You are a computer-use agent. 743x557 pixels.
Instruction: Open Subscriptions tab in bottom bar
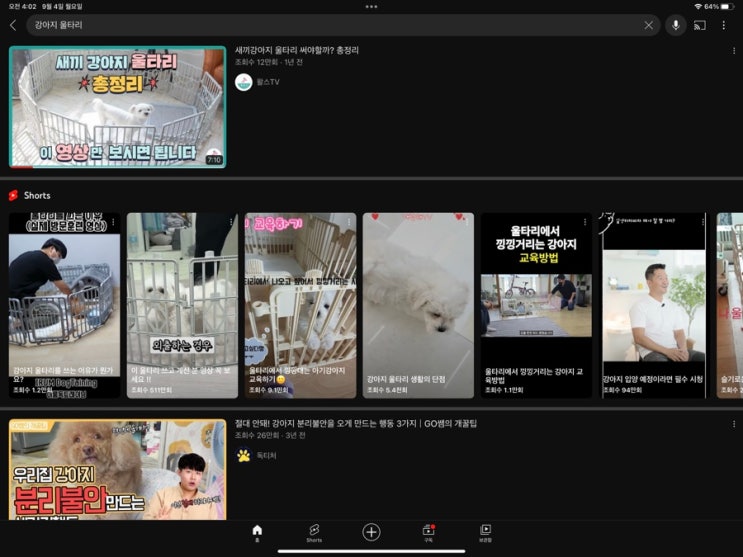pyautogui.click(x=428, y=533)
